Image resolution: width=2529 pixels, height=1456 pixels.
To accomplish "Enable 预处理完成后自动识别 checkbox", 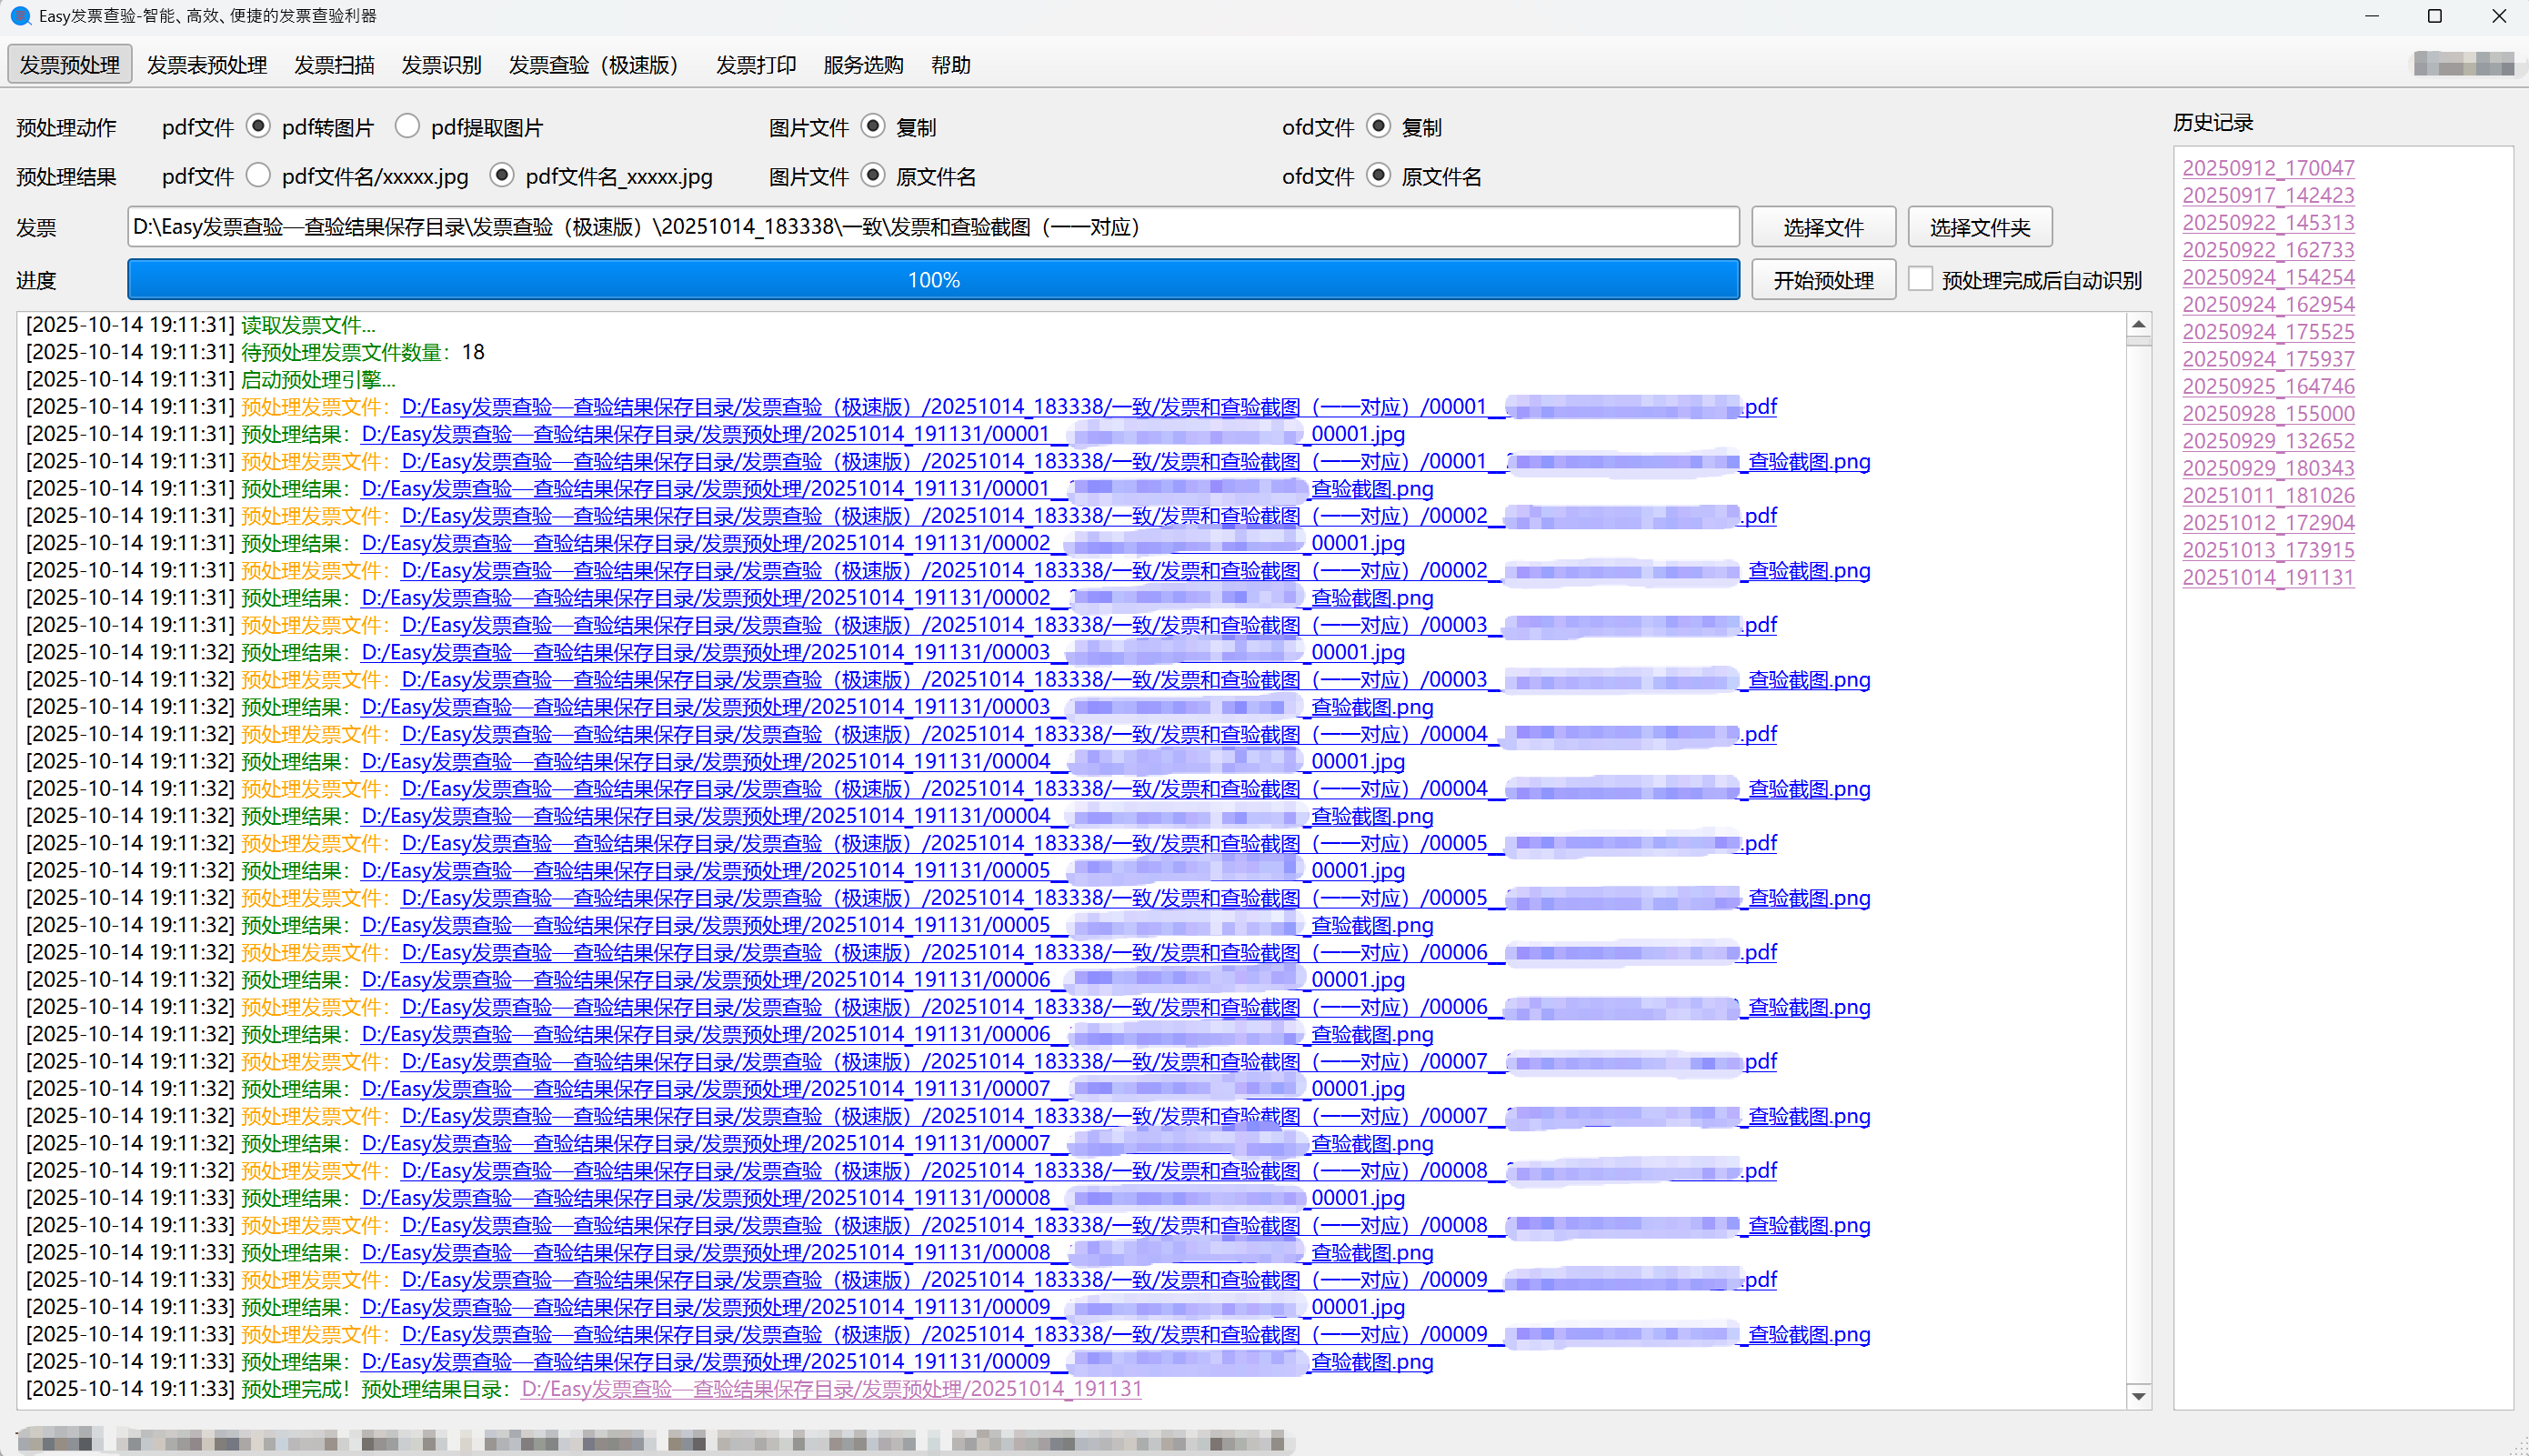I will (x=1920, y=279).
